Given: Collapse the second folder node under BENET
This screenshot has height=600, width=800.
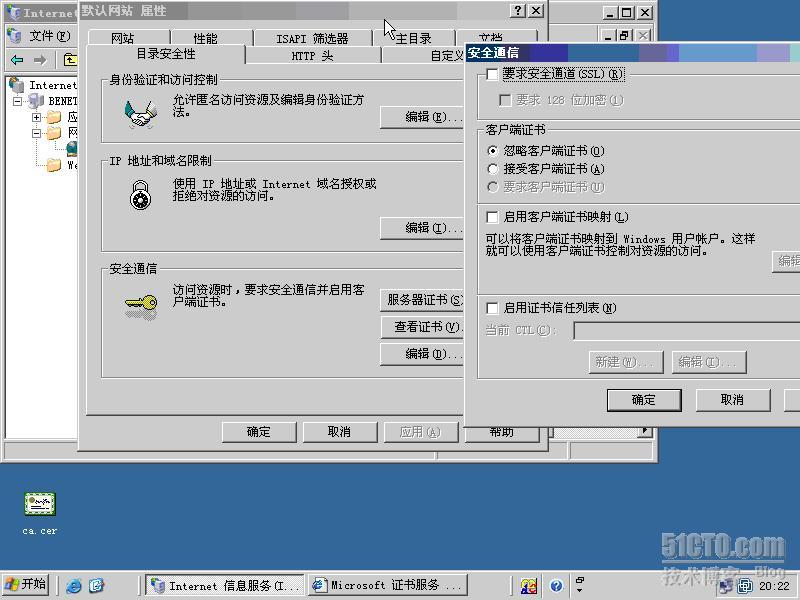Looking at the screenshot, I should click(x=36, y=133).
